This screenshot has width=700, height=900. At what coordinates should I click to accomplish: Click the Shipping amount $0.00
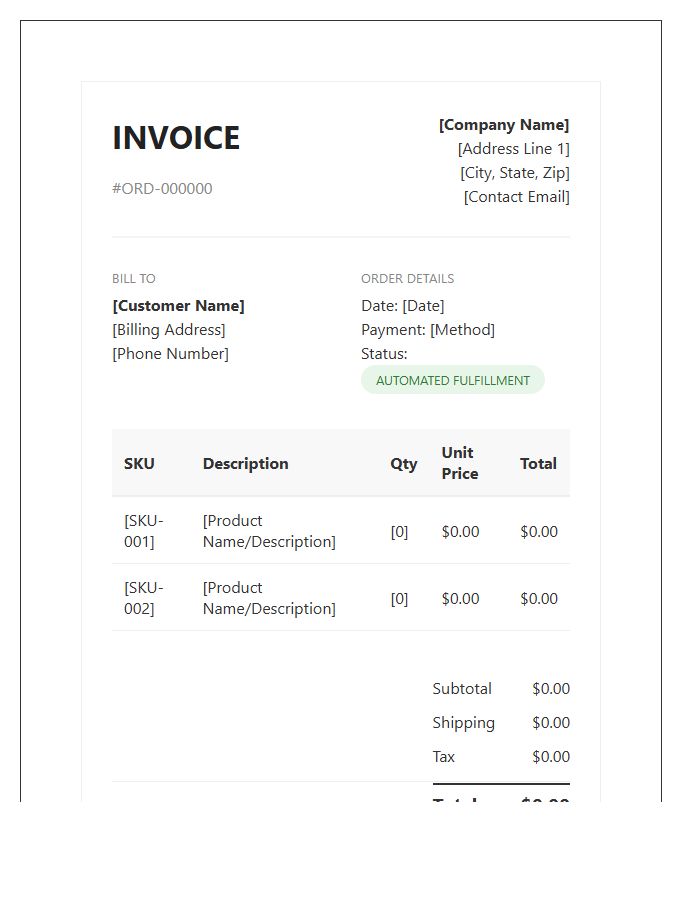[x=551, y=723]
